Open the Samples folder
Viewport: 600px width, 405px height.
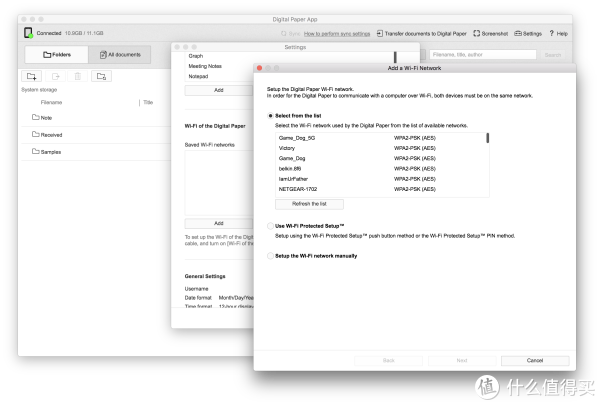(x=50, y=151)
